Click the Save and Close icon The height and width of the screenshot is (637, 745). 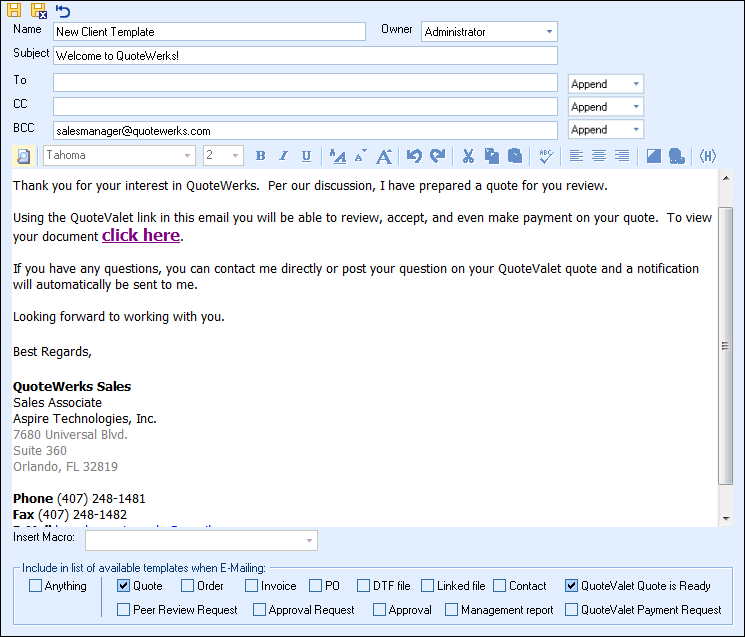pyautogui.click(x=38, y=11)
